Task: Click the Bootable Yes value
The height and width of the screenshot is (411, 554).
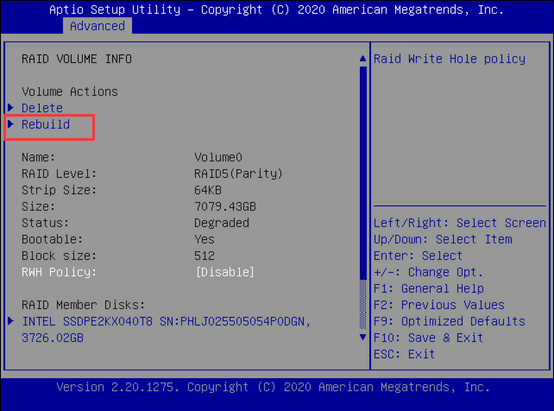Action: pos(205,239)
